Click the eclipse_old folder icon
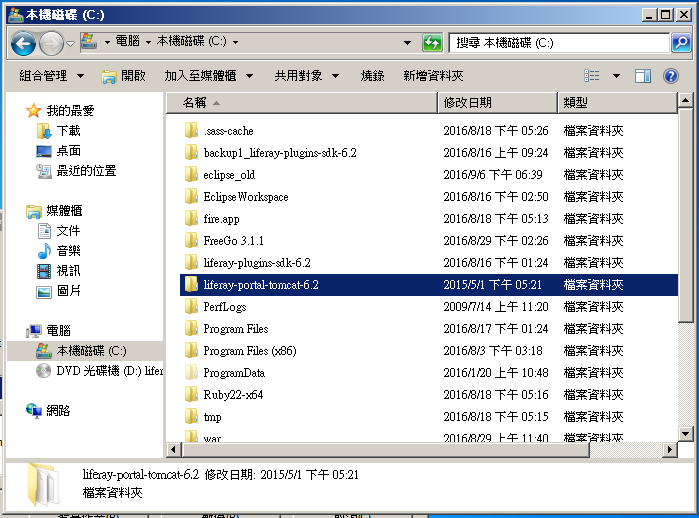 click(191, 174)
